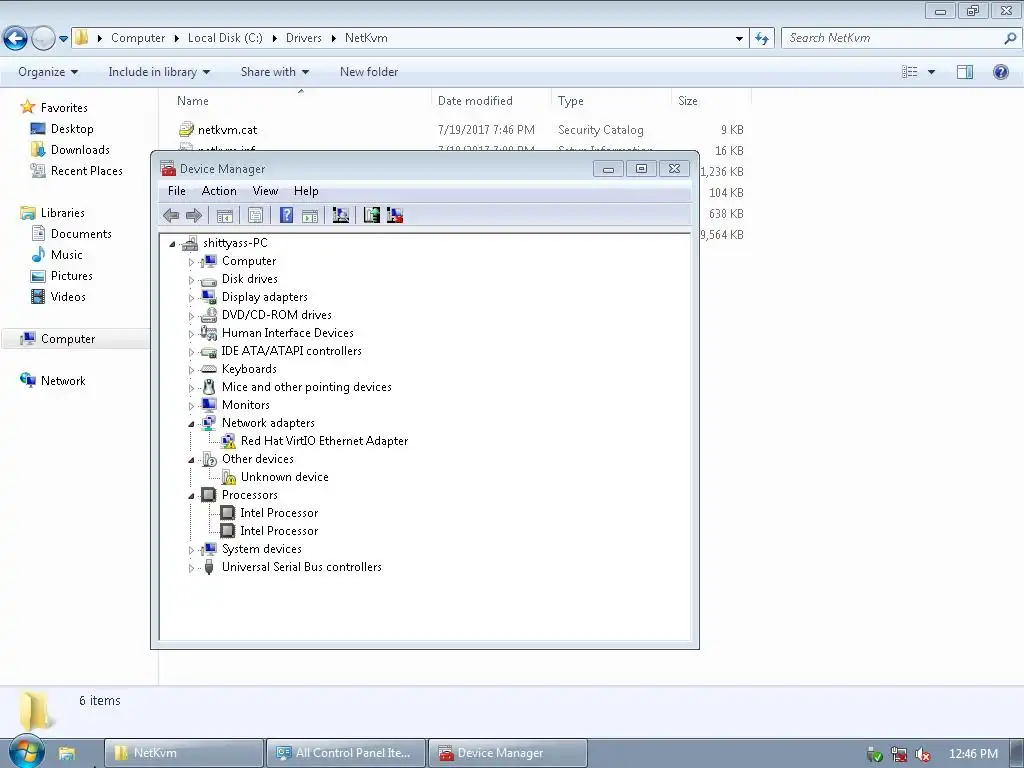Open the Change your view dropdown arrow
Image resolution: width=1024 pixels, height=768 pixels.
pyautogui.click(x=931, y=72)
